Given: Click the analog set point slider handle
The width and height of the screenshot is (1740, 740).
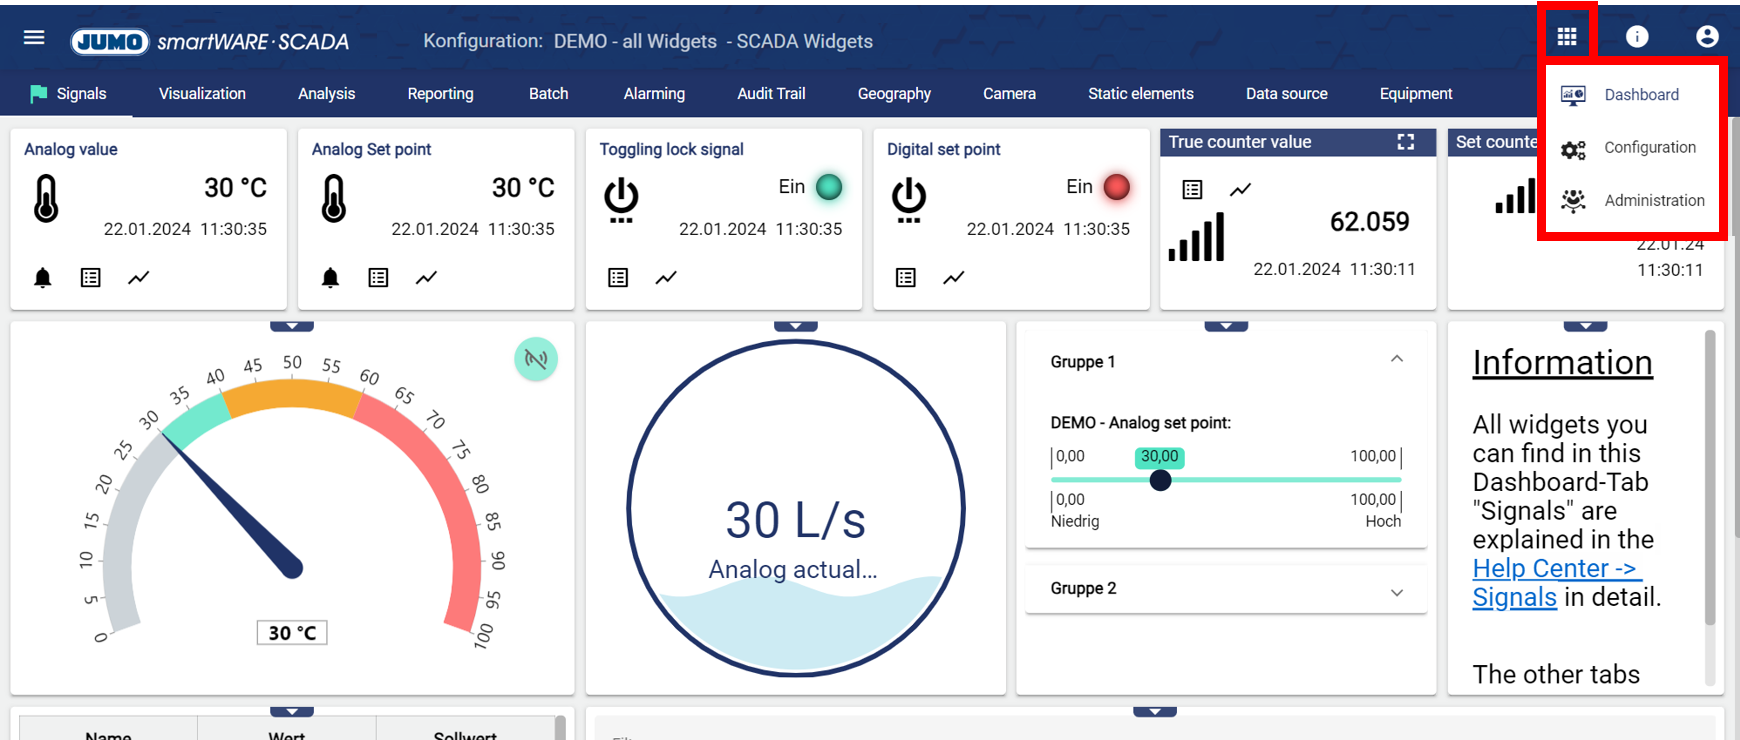Looking at the screenshot, I should (x=1160, y=481).
